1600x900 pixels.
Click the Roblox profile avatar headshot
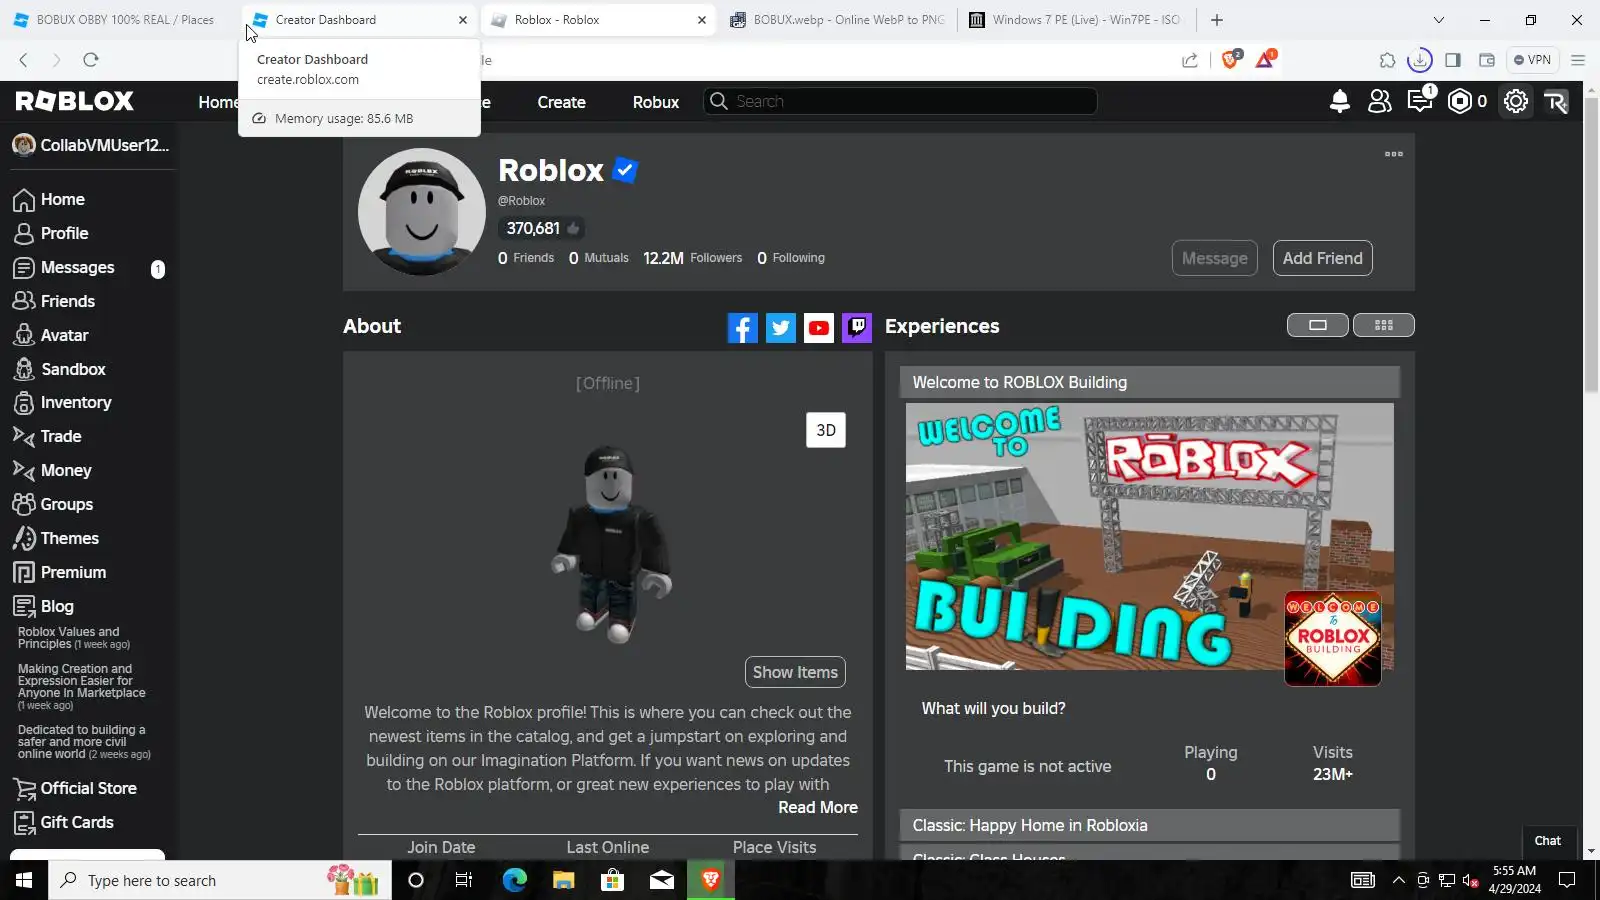pyautogui.click(x=422, y=212)
